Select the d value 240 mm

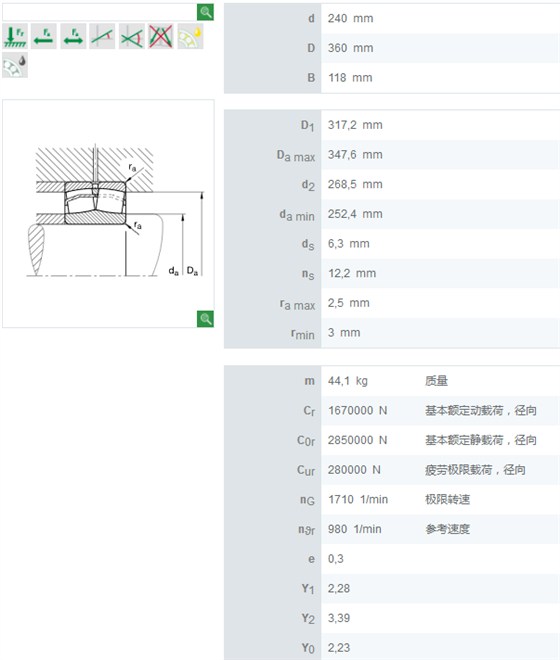tap(350, 19)
